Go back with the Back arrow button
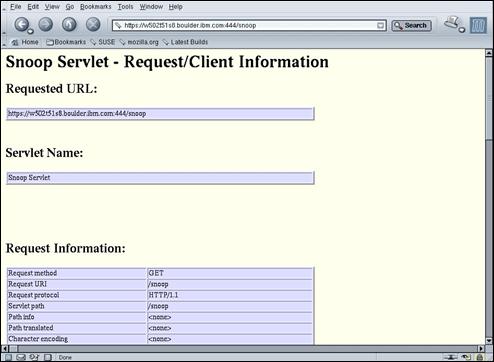 [21, 24]
